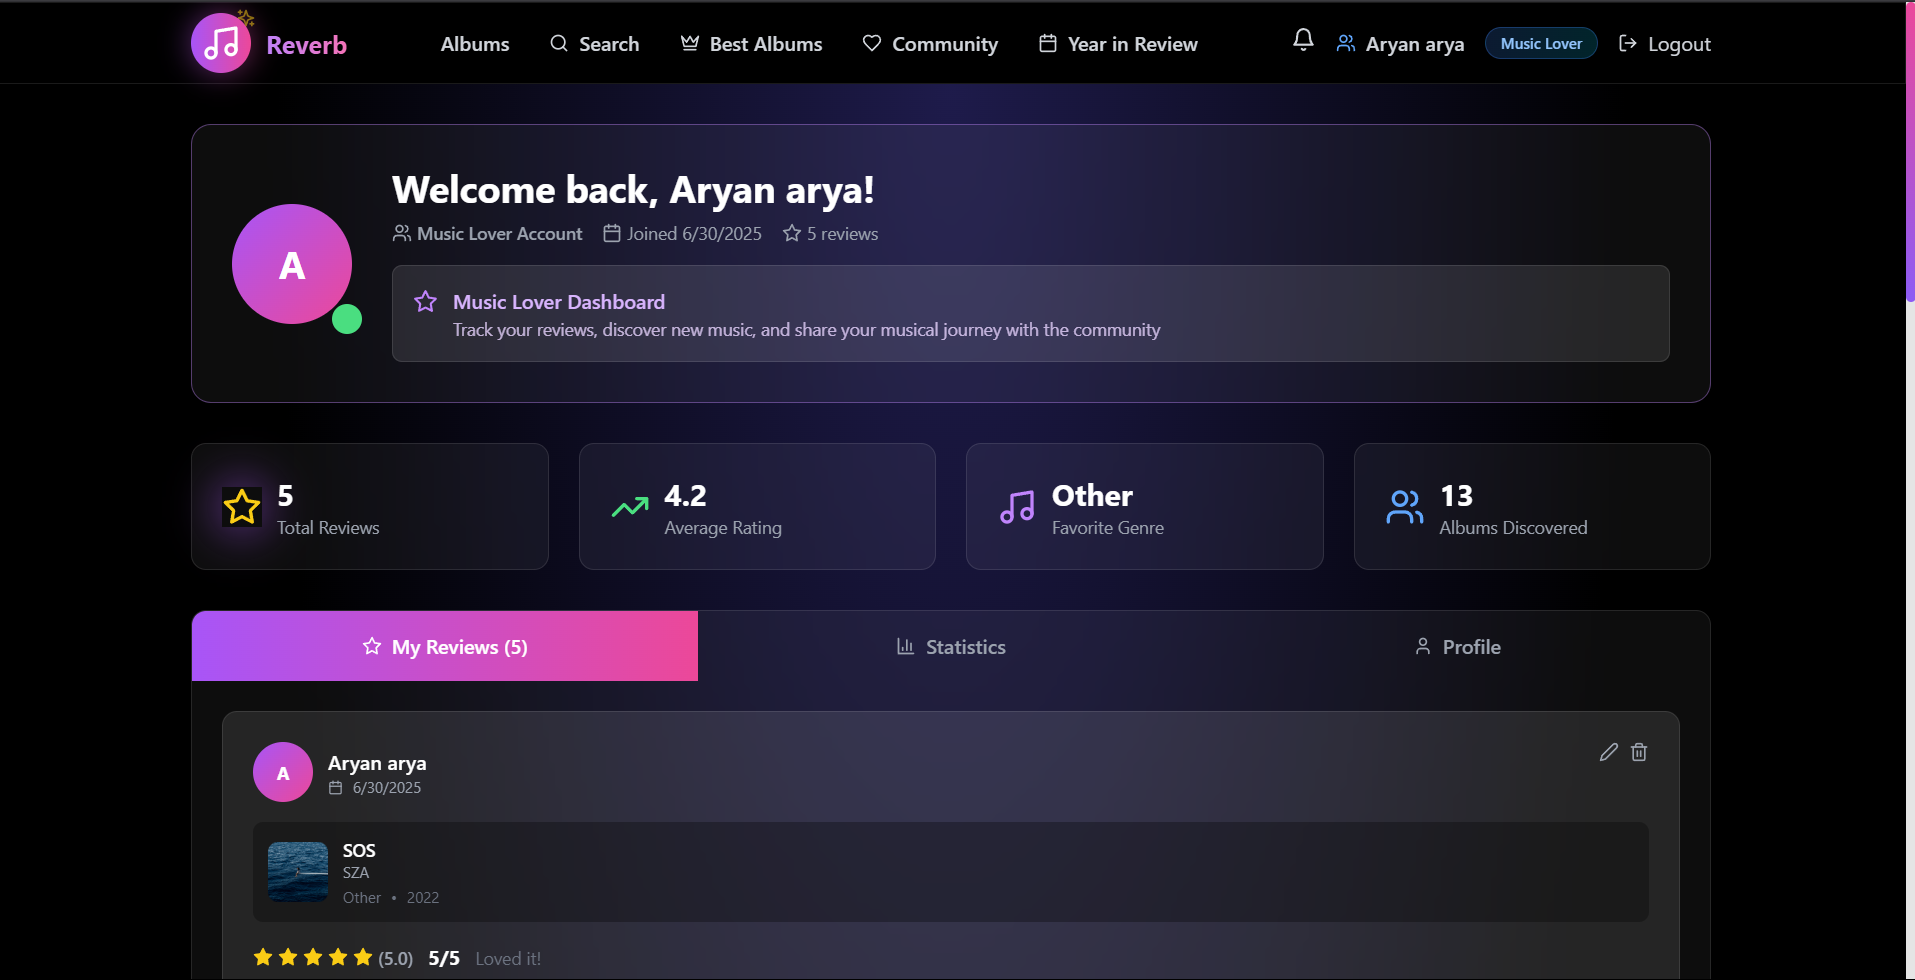Image resolution: width=1915 pixels, height=980 pixels.
Task: Click the Albums Discovered people icon
Action: pyautogui.click(x=1405, y=507)
